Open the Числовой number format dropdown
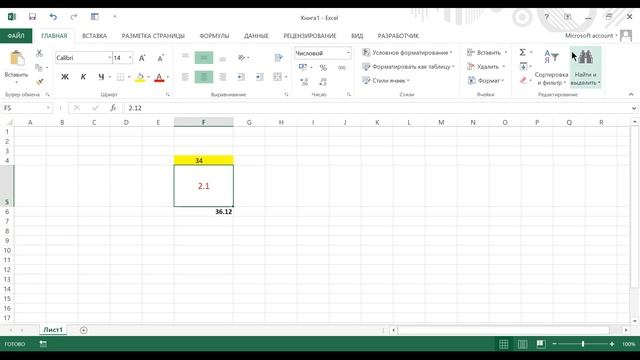This screenshot has width=640, height=360. 348,53
